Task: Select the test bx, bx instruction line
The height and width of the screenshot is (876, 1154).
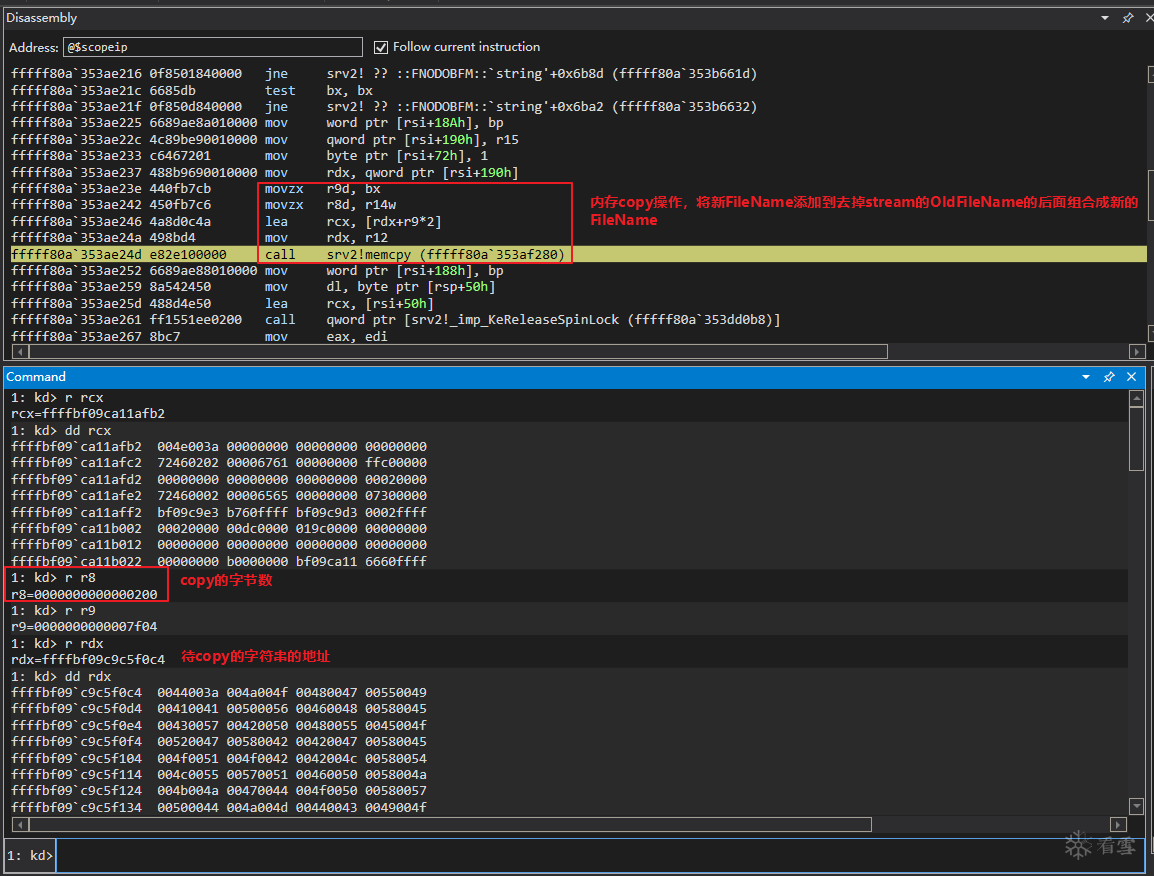Action: (192, 91)
